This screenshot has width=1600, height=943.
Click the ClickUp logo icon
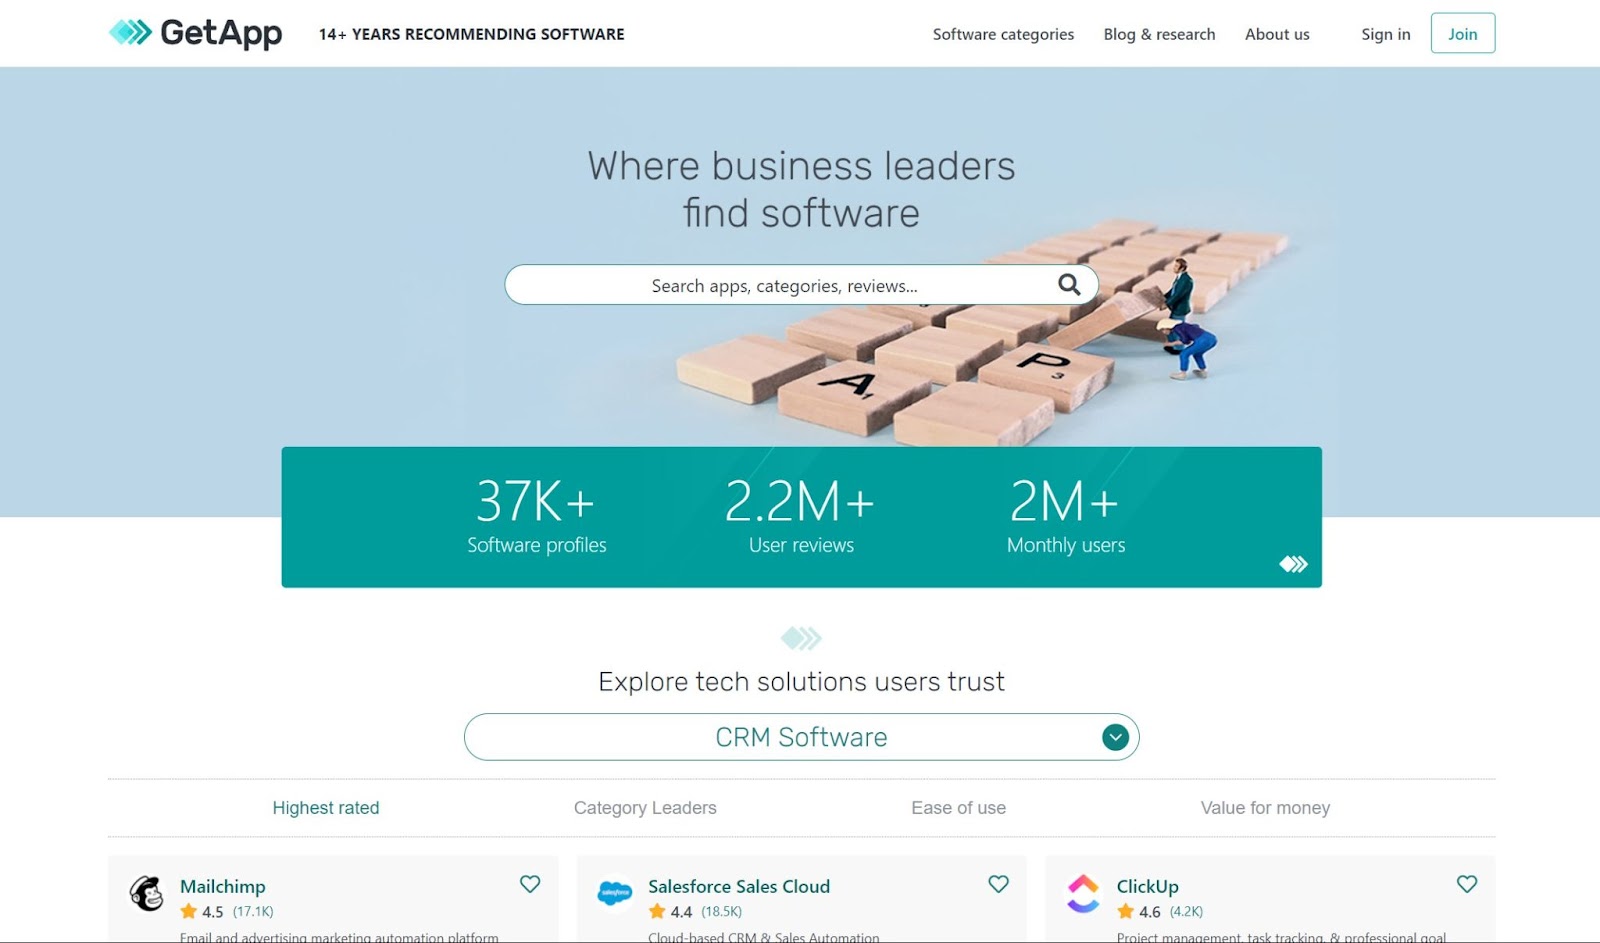click(1083, 893)
